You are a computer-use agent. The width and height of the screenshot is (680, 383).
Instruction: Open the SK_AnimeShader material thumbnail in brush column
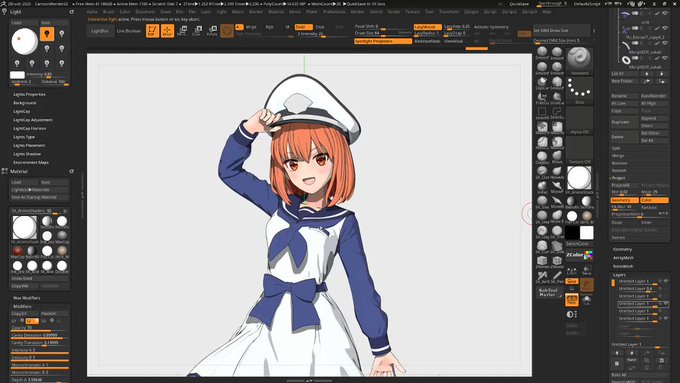[579, 180]
